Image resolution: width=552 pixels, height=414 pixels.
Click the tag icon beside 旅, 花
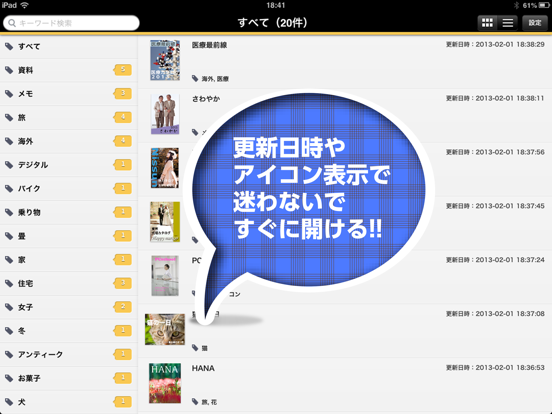195,402
